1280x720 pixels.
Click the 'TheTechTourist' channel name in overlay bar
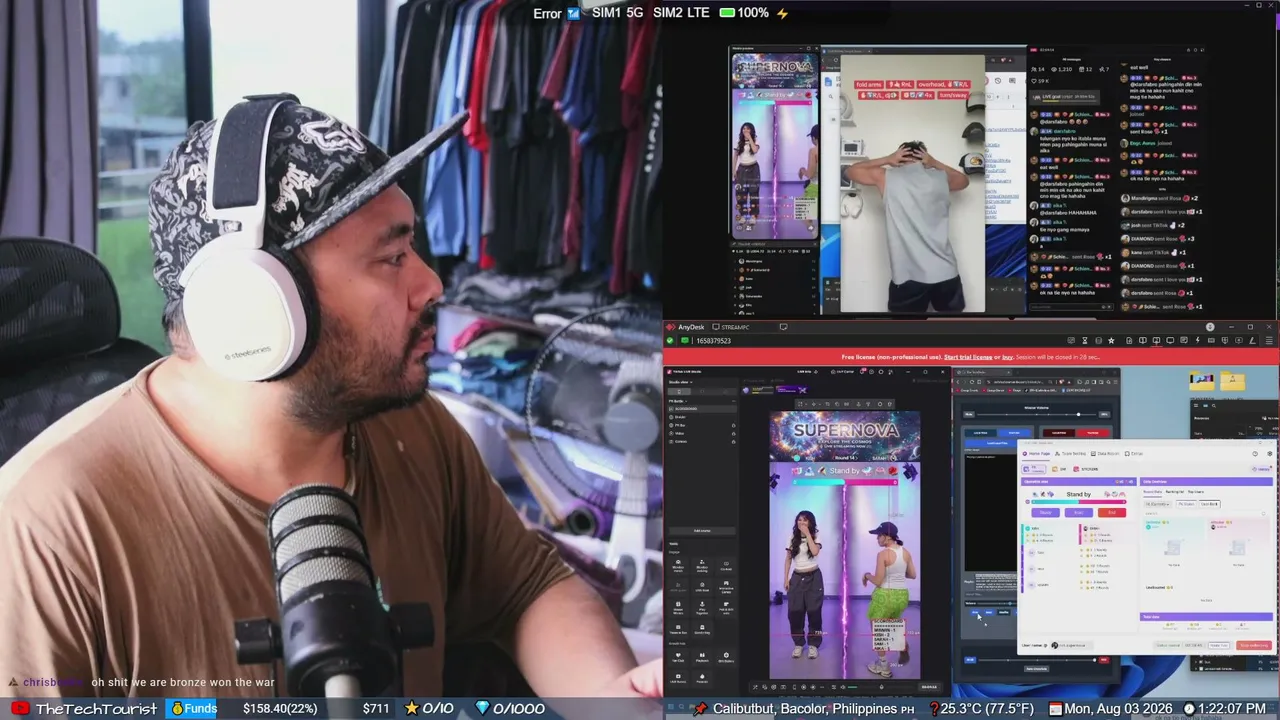96,708
